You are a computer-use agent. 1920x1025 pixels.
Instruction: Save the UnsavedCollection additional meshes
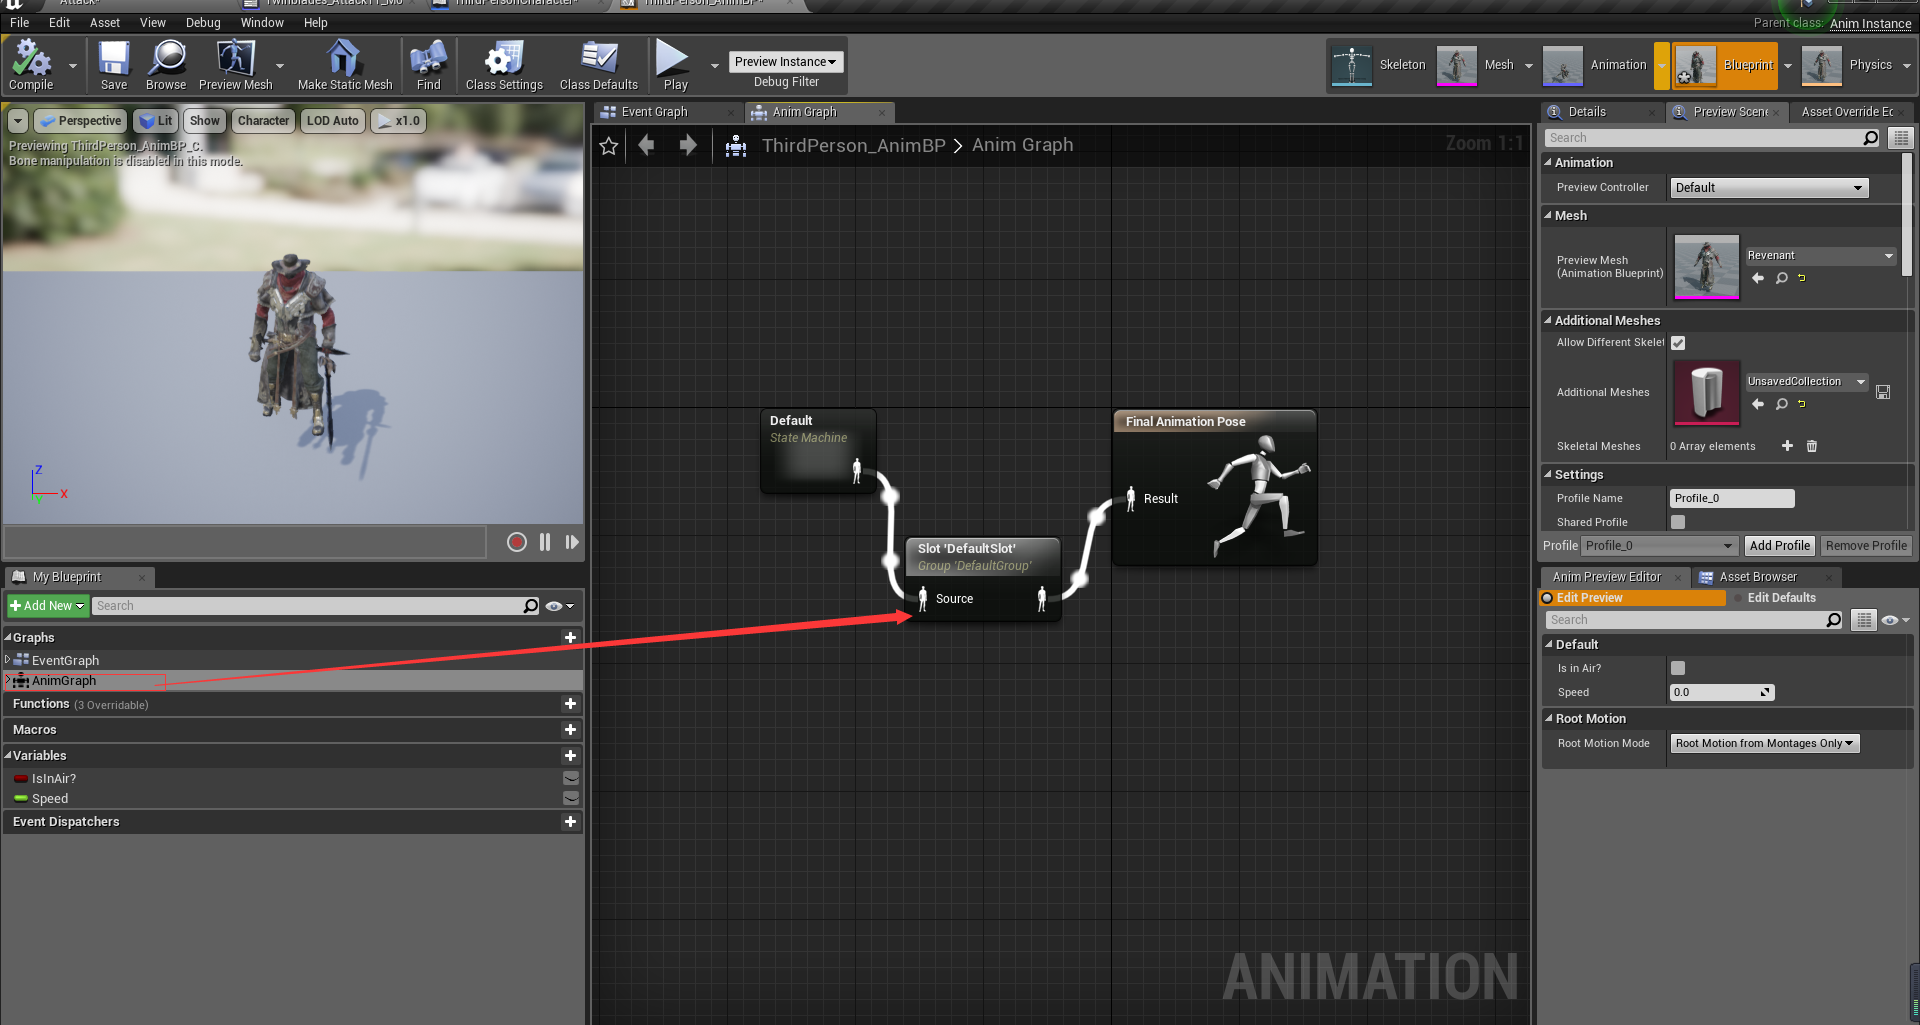click(1883, 392)
